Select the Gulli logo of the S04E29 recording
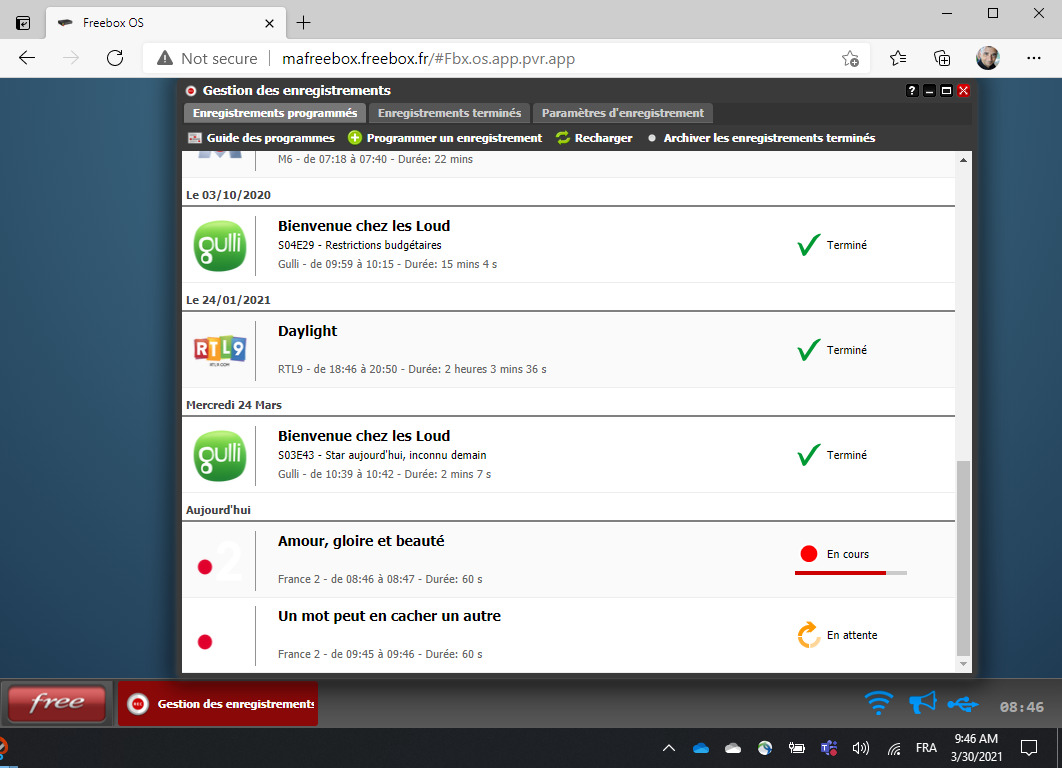The height and width of the screenshot is (768, 1062). [x=220, y=245]
